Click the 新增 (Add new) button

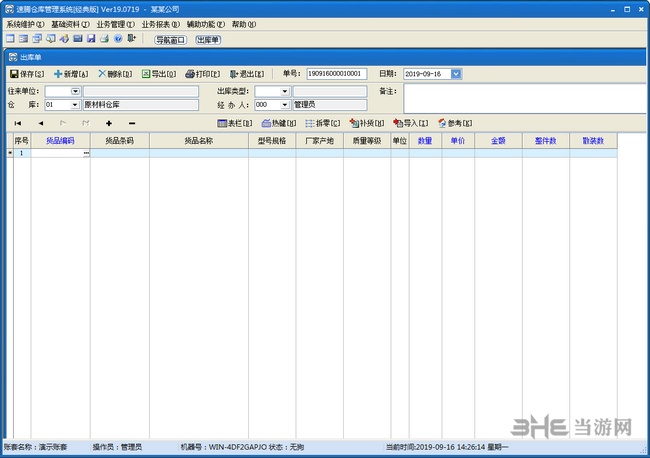click(x=72, y=74)
